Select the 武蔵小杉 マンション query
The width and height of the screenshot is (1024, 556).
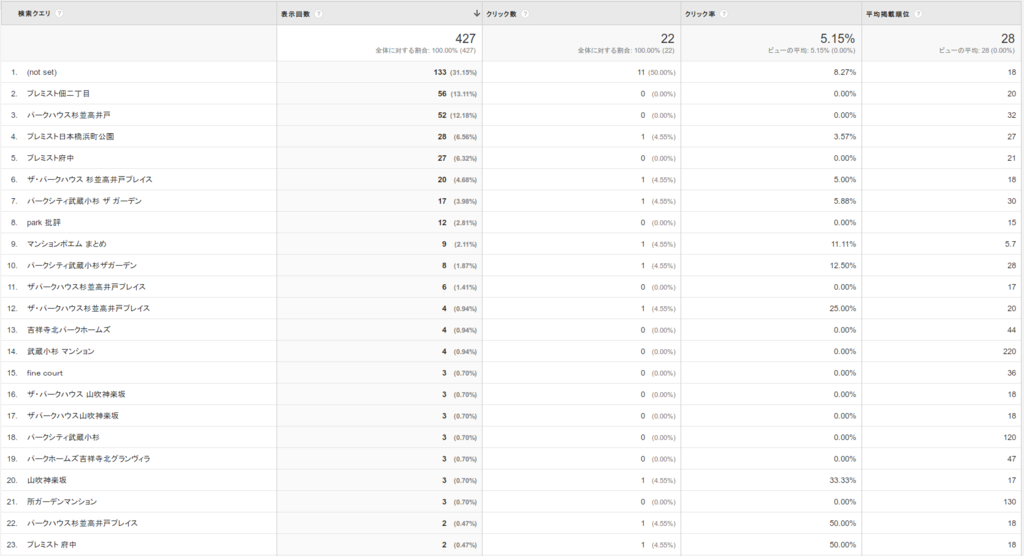61,352
